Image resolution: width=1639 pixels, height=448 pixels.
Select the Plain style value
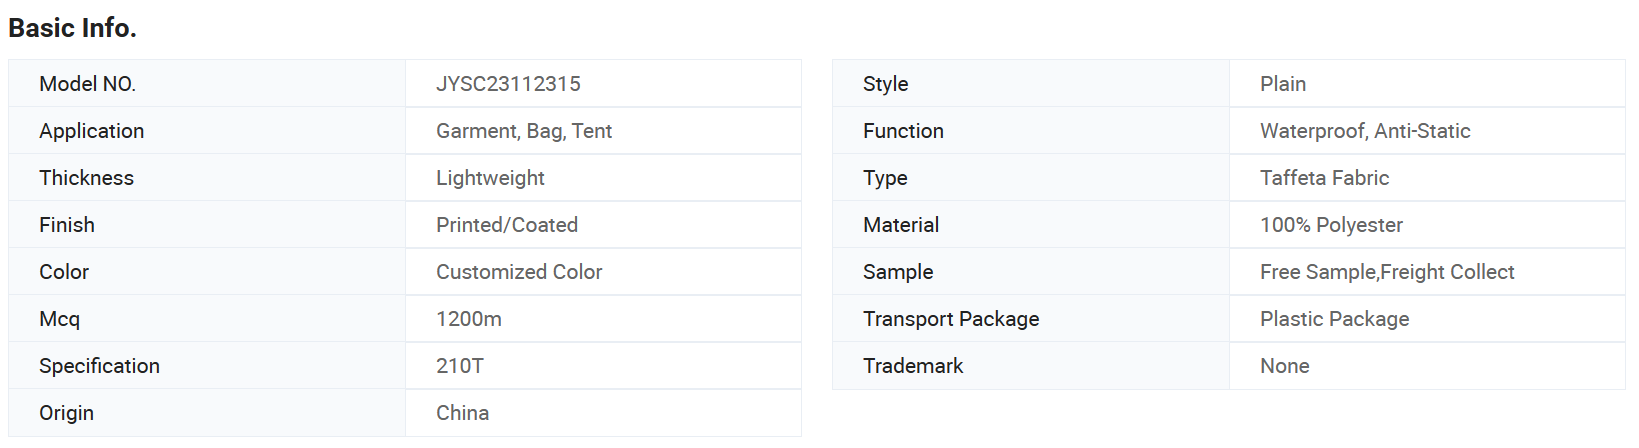[1283, 84]
